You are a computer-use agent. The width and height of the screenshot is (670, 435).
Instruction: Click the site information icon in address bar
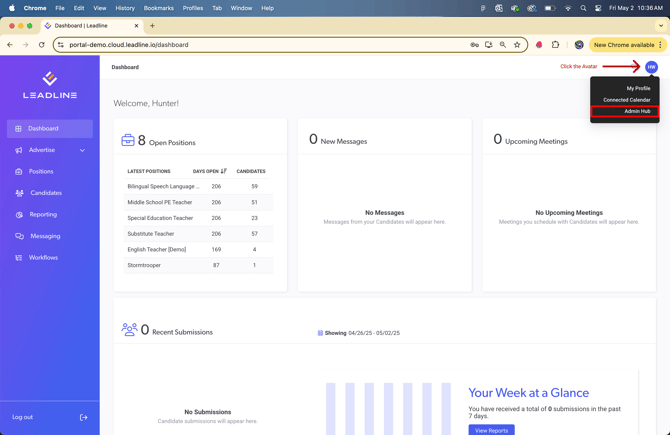(61, 44)
